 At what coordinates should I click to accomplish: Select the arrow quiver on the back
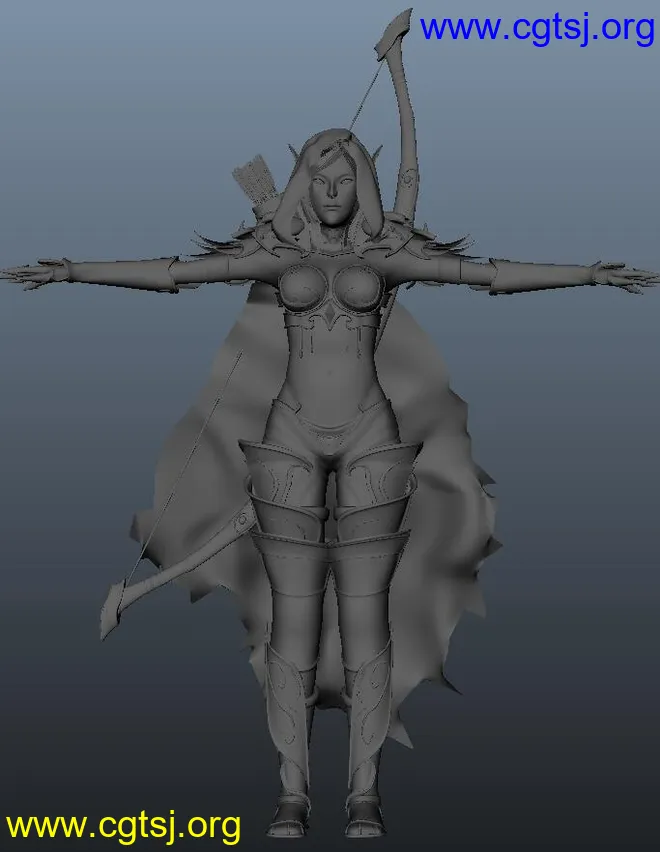point(255,187)
